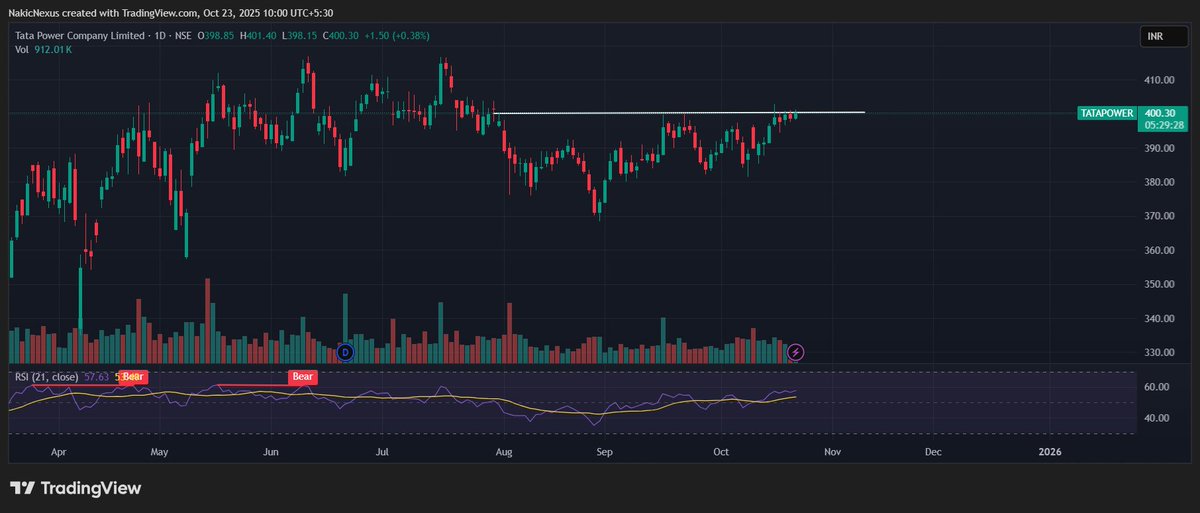The image size is (1200, 513).
Task: Click the Nov label on time axis
Action: [831, 452]
